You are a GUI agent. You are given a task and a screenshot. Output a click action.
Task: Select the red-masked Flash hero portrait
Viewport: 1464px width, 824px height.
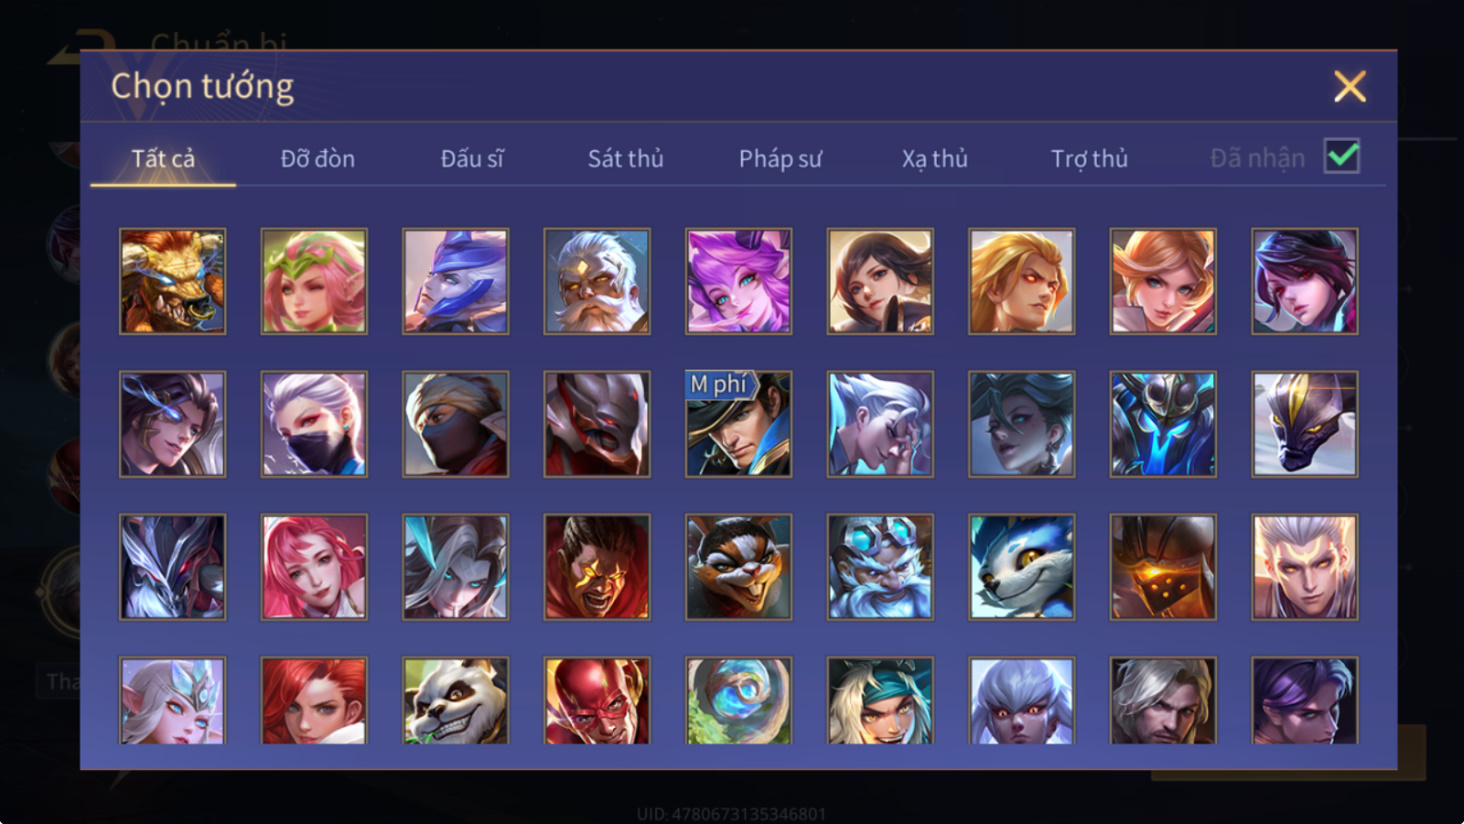597,700
